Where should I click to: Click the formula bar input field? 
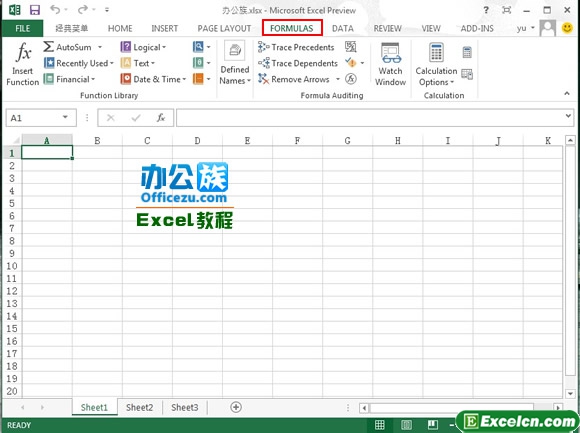coord(370,118)
